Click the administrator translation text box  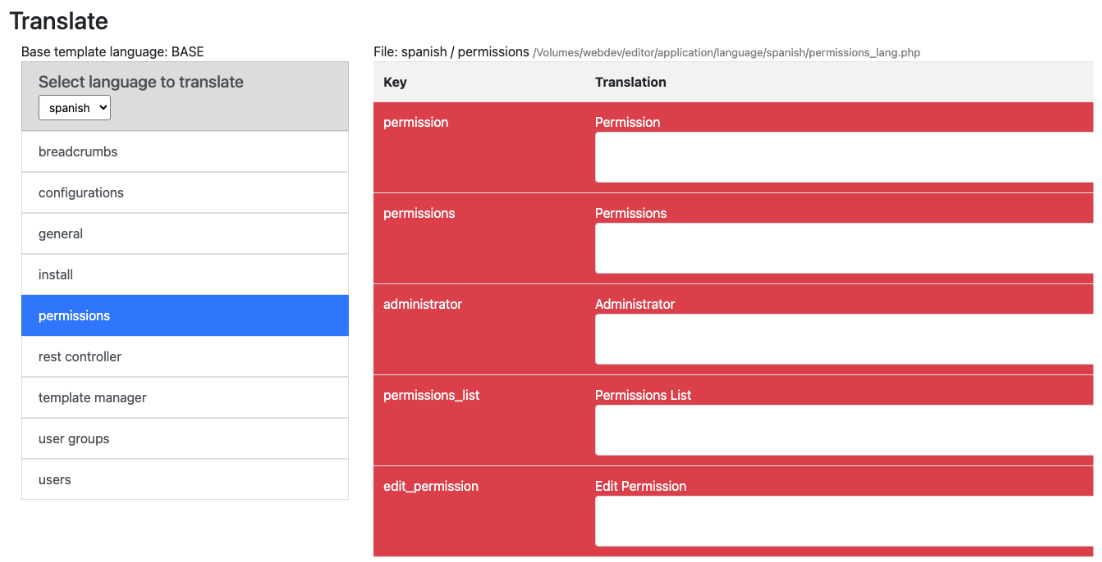click(843, 340)
